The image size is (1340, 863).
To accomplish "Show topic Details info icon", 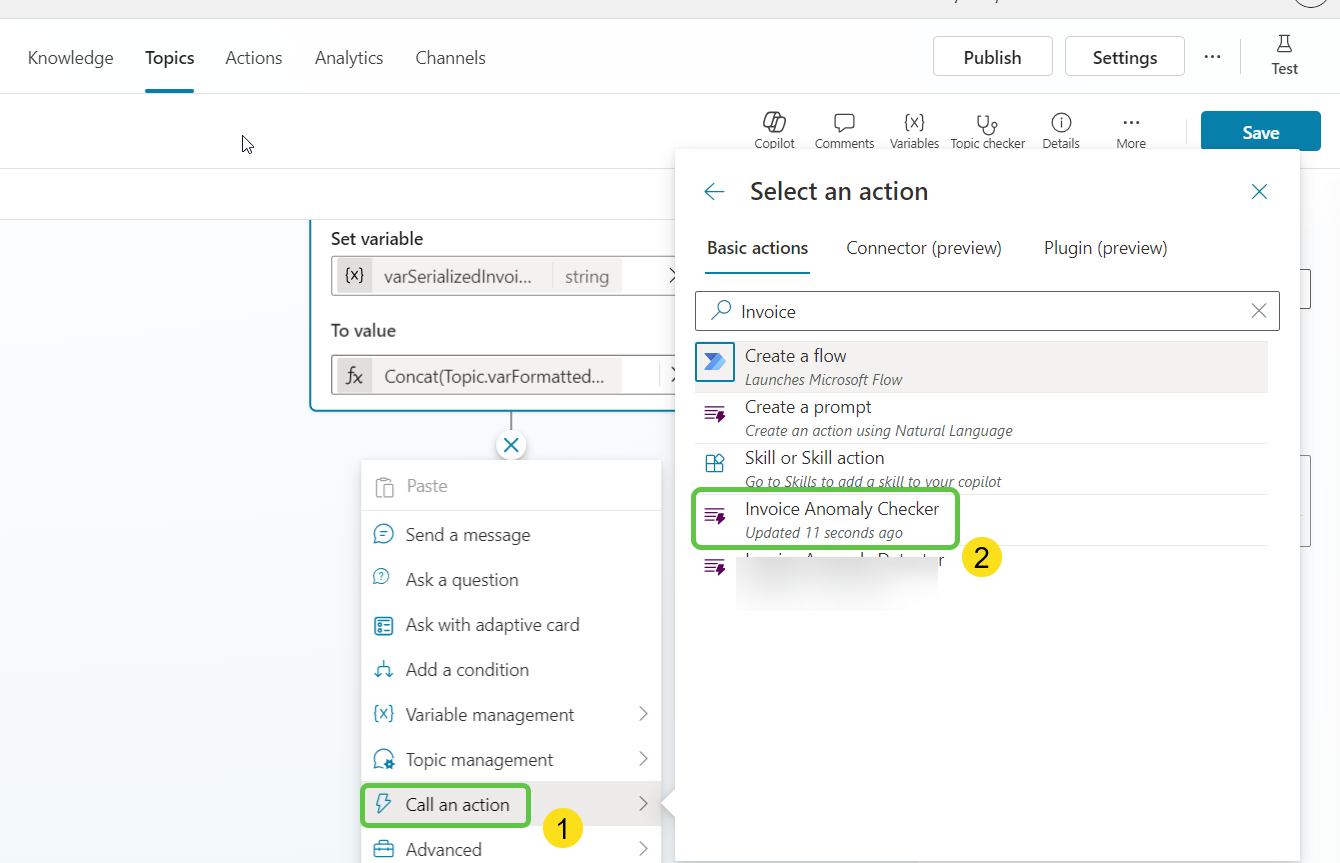I will coord(1061,124).
